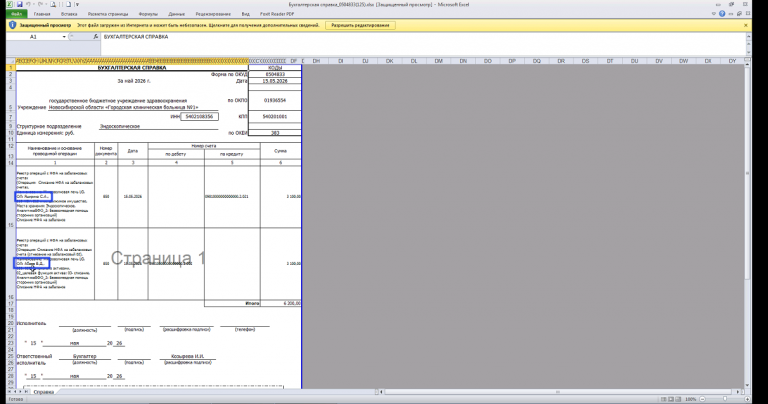The image size is (768, 404).
Task: Open the Файл tab
Action: pos(16,14)
